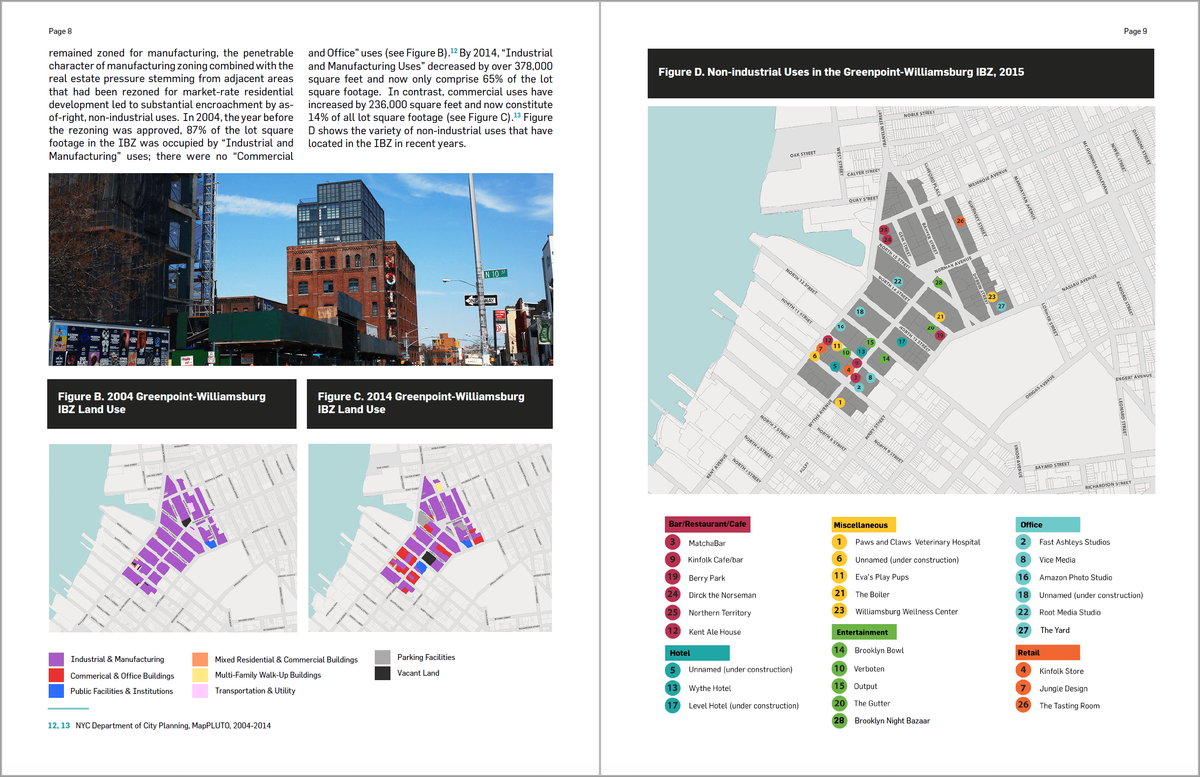Click the purple Industrial & Manufacturing swatch
The width and height of the screenshot is (1200, 777).
pos(56,659)
